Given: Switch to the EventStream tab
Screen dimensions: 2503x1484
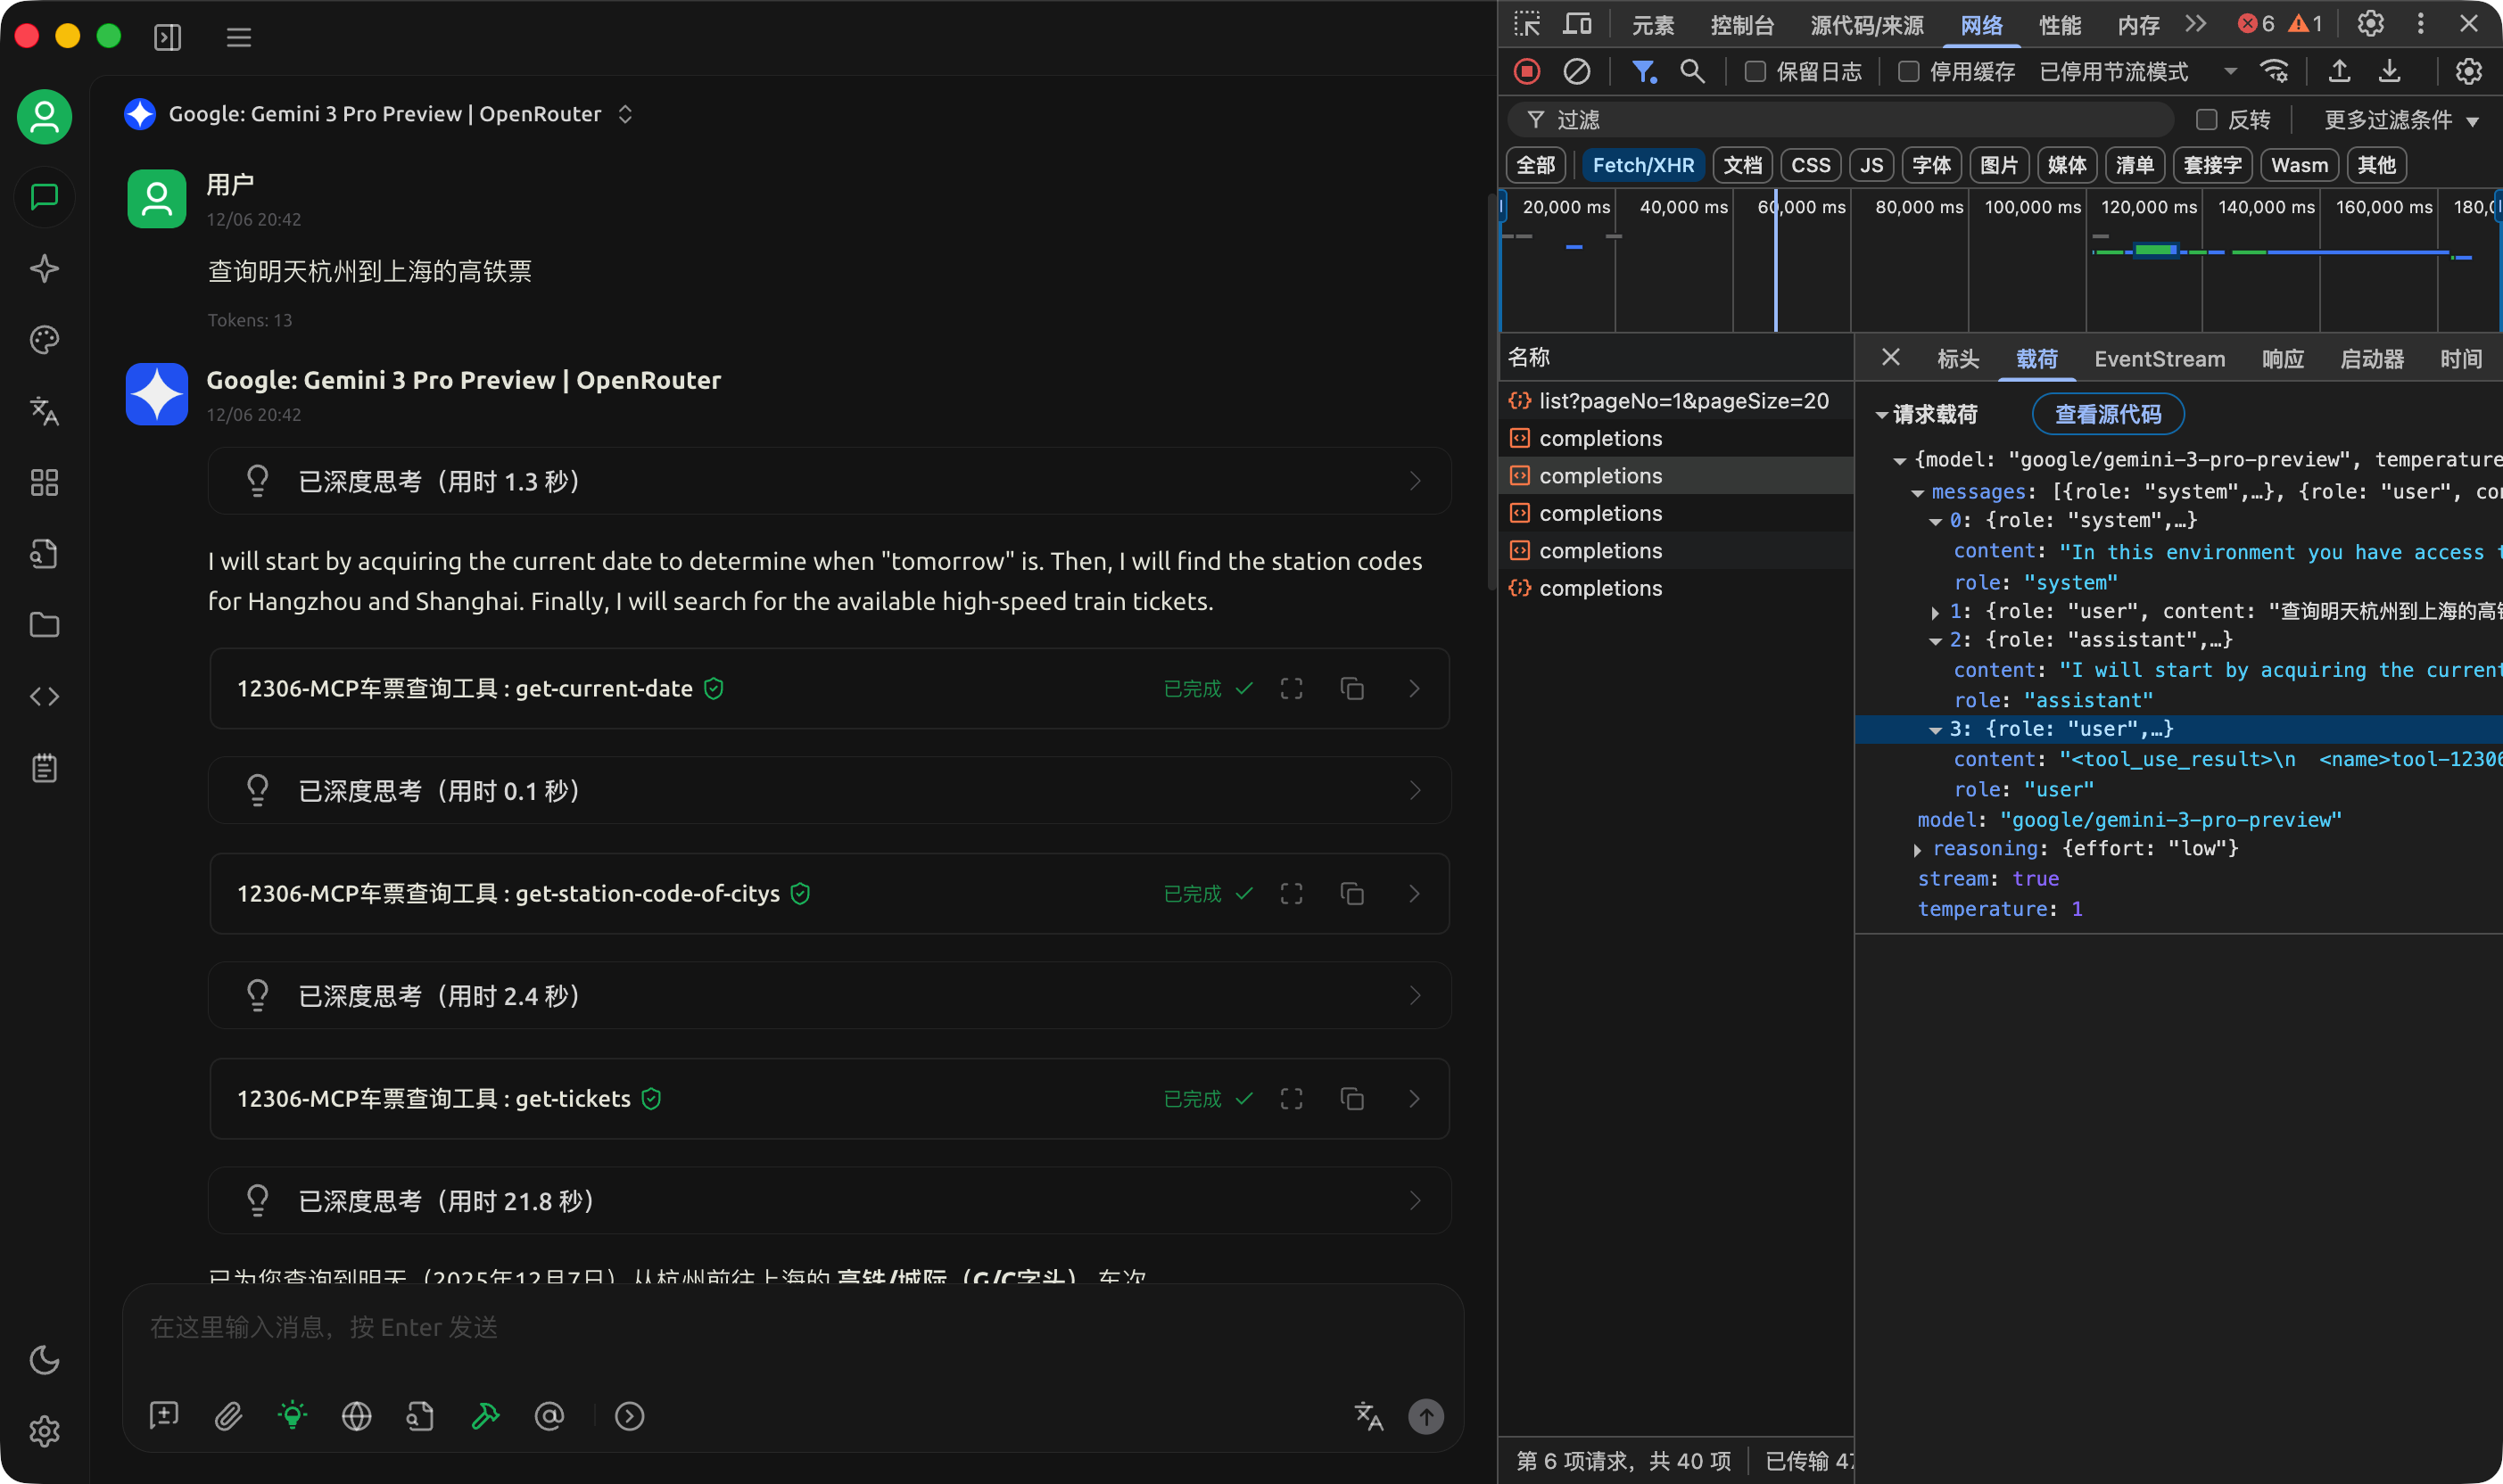Looking at the screenshot, I should (x=2159, y=359).
